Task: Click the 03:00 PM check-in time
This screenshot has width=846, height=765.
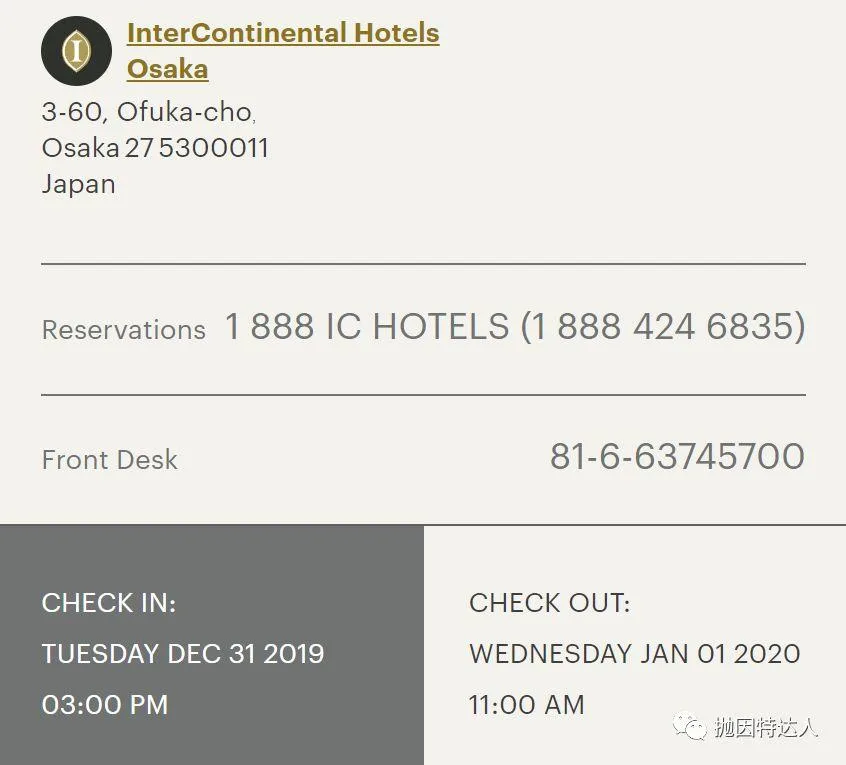Action: tap(105, 705)
